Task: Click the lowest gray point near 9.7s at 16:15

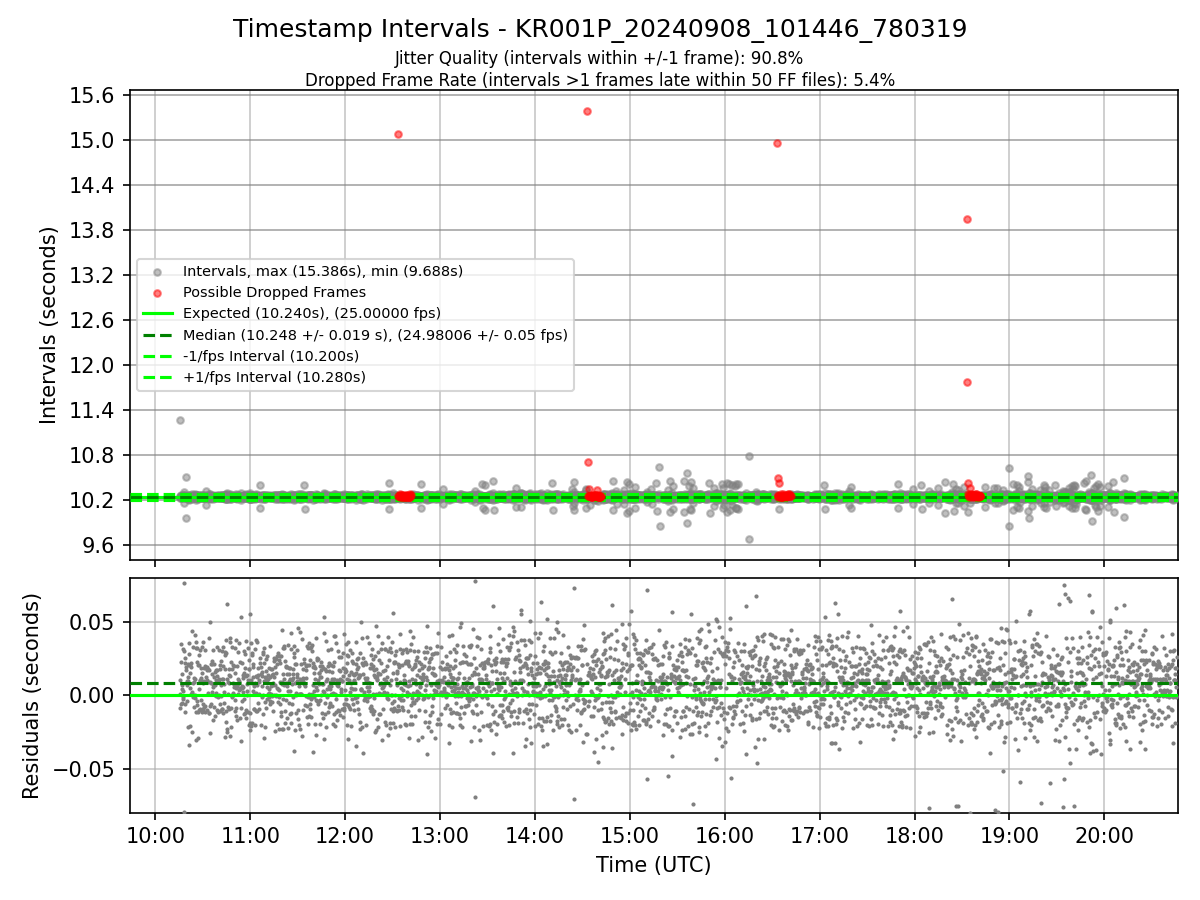Action: pos(749,539)
